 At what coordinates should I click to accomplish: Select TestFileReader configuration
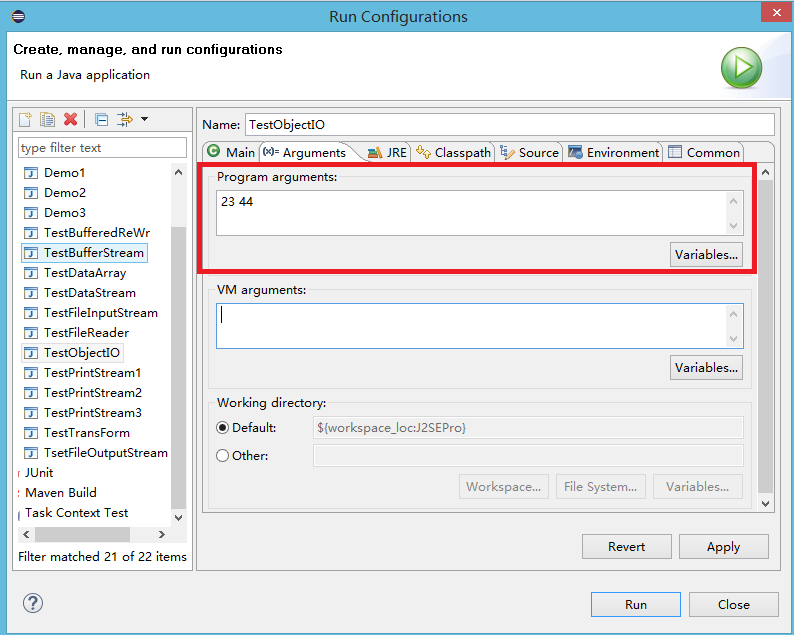[86, 333]
